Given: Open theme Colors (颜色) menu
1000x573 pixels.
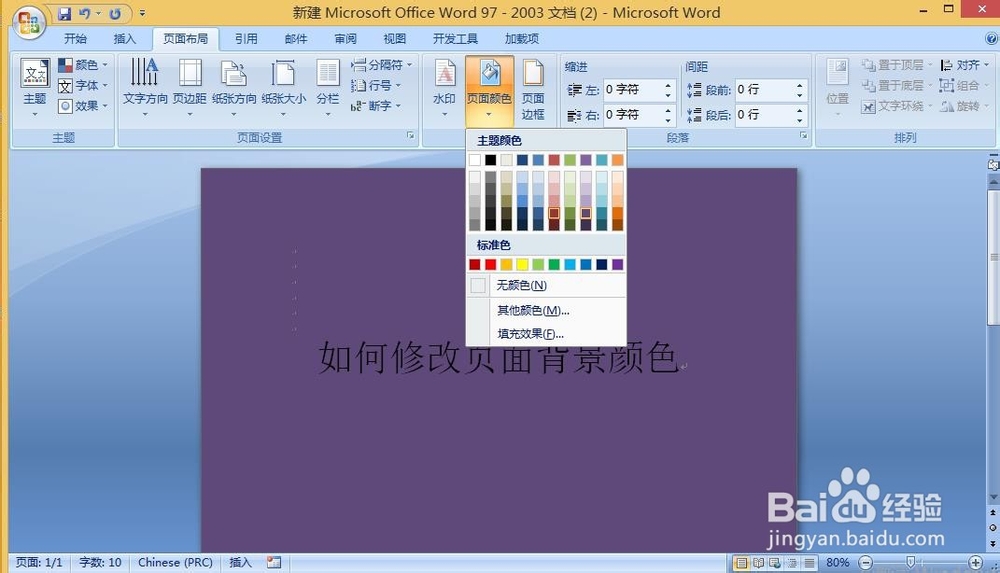Looking at the screenshot, I should (x=83, y=64).
